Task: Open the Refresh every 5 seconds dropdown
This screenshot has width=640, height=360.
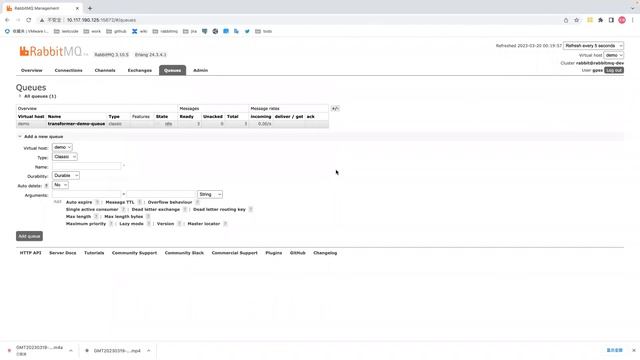Action: [593, 46]
